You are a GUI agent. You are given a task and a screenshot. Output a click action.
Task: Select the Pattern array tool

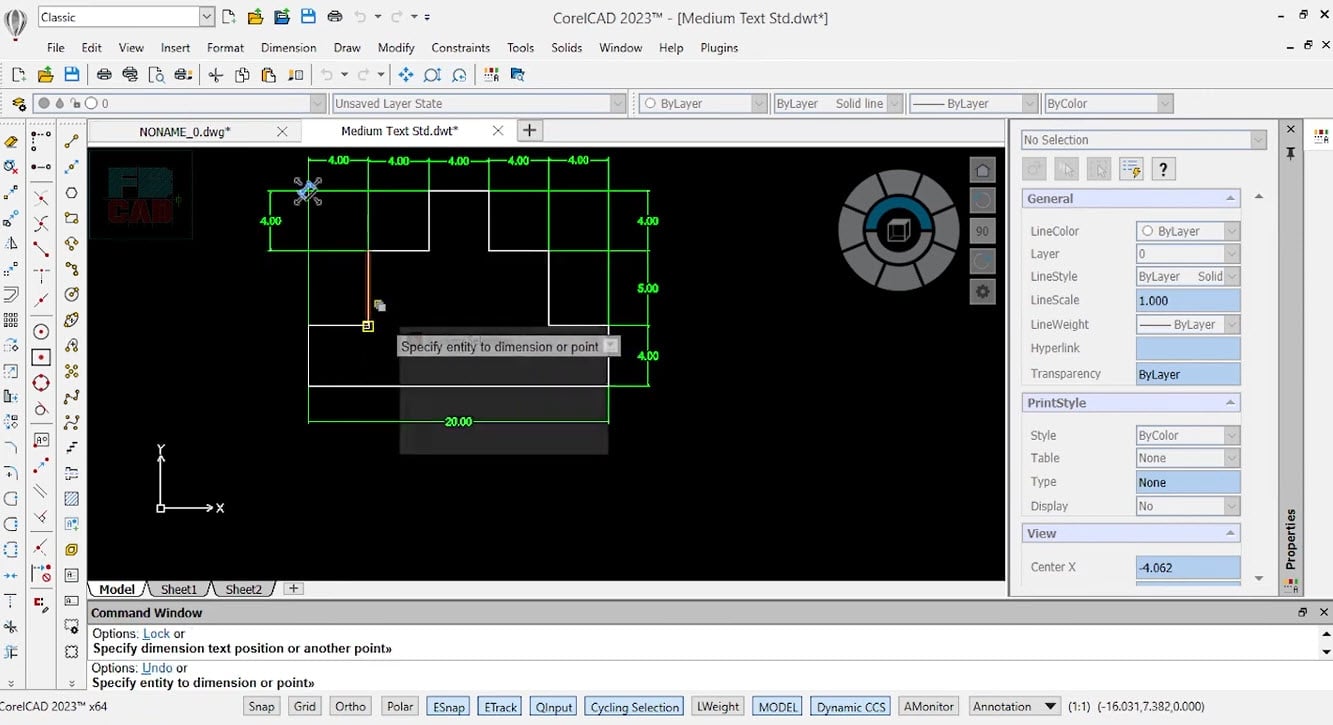[11, 320]
